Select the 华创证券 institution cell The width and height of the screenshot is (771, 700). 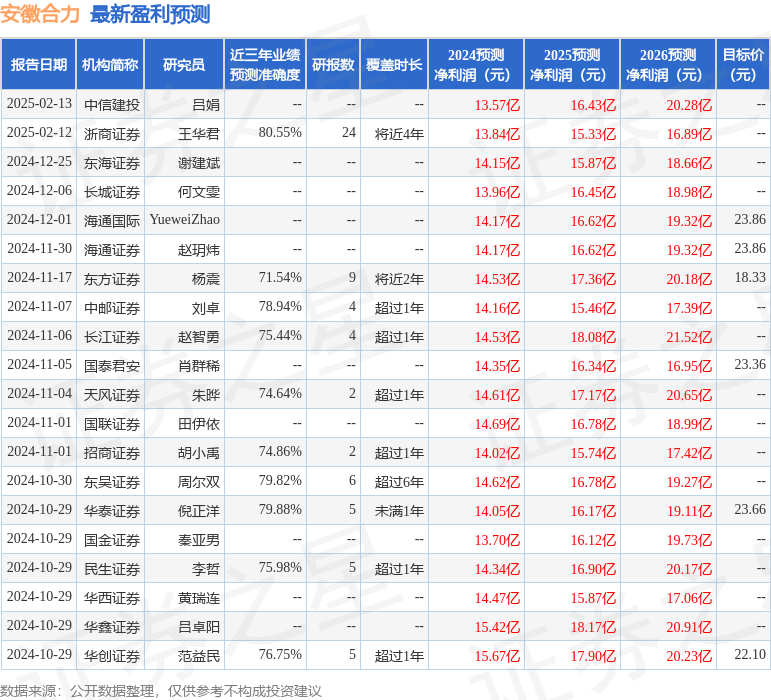[112, 656]
